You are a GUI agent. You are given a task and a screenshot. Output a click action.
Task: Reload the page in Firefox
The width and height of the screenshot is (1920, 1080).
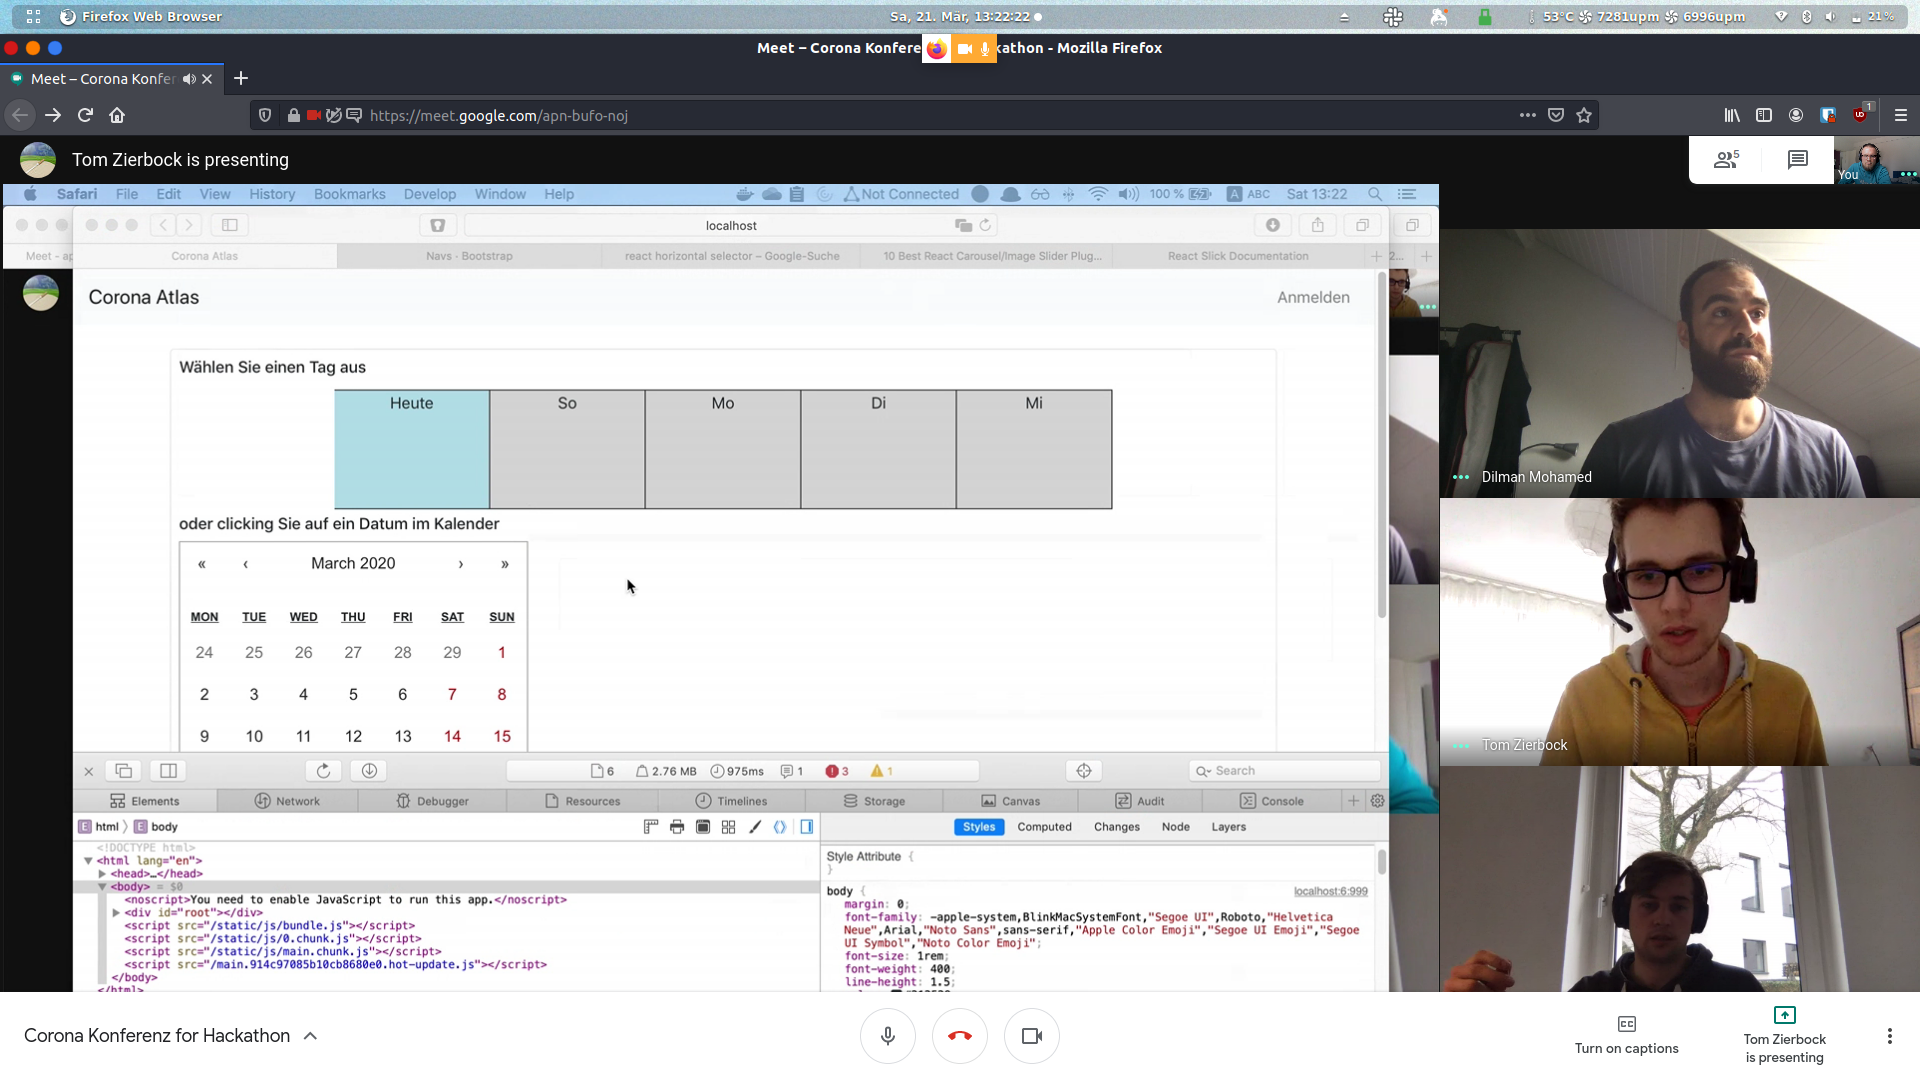point(85,115)
